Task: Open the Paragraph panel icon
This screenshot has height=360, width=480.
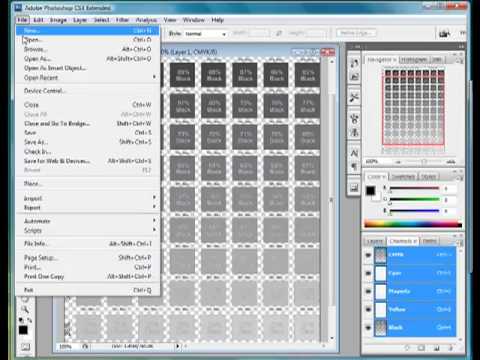Action: pos(354,167)
